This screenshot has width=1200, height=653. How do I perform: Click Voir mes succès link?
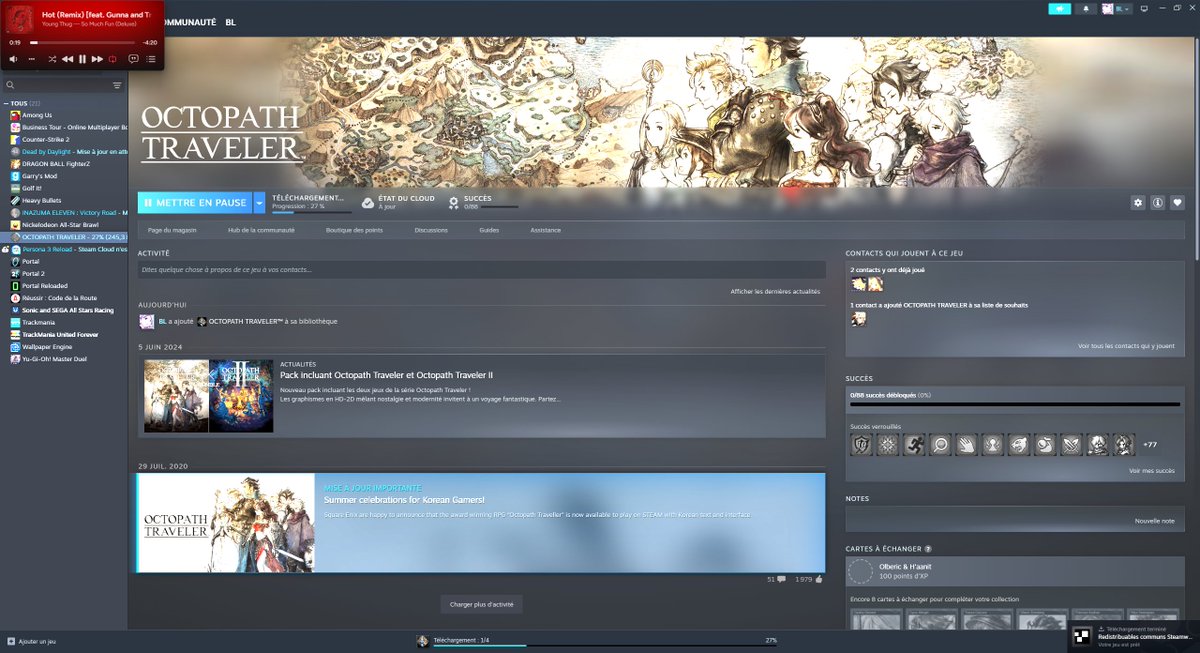tap(1152, 470)
